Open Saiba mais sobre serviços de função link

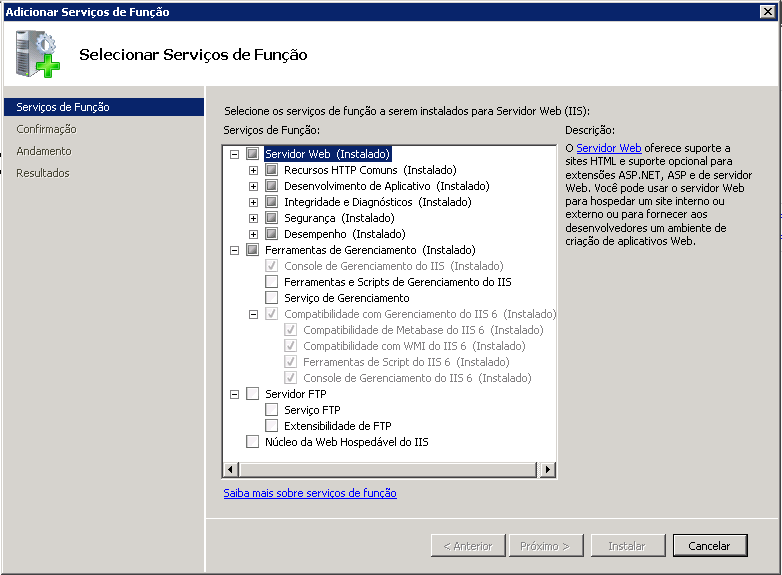point(310,493)
